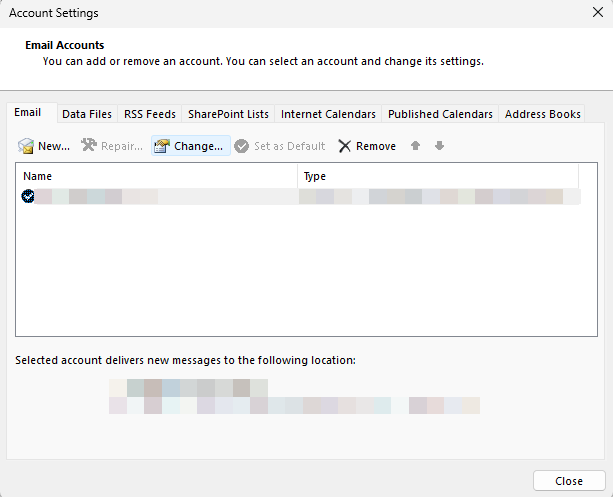This screenshot has width=613, height=497.
Task: Move account up with arrow icon
Action: coord(415,146)
